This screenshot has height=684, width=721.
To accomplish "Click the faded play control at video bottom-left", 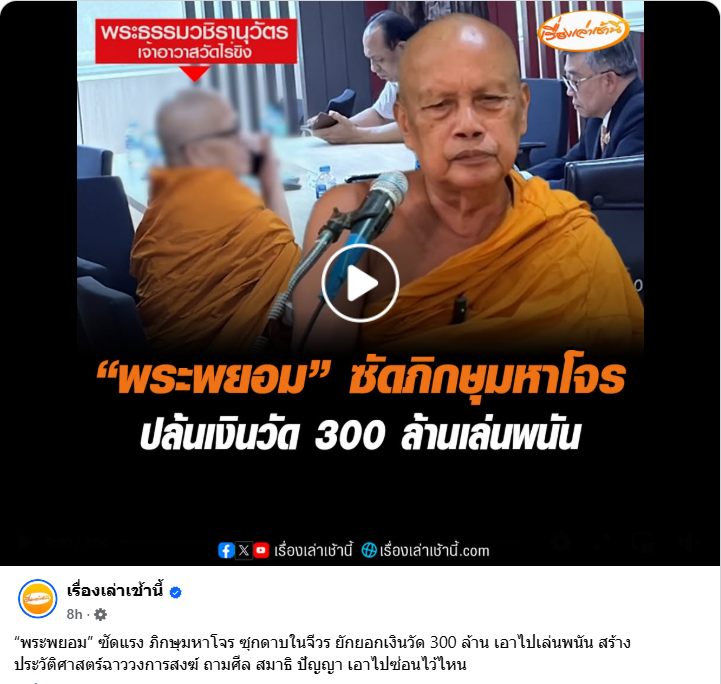I will pyautogui.click(x=25, y=542).
